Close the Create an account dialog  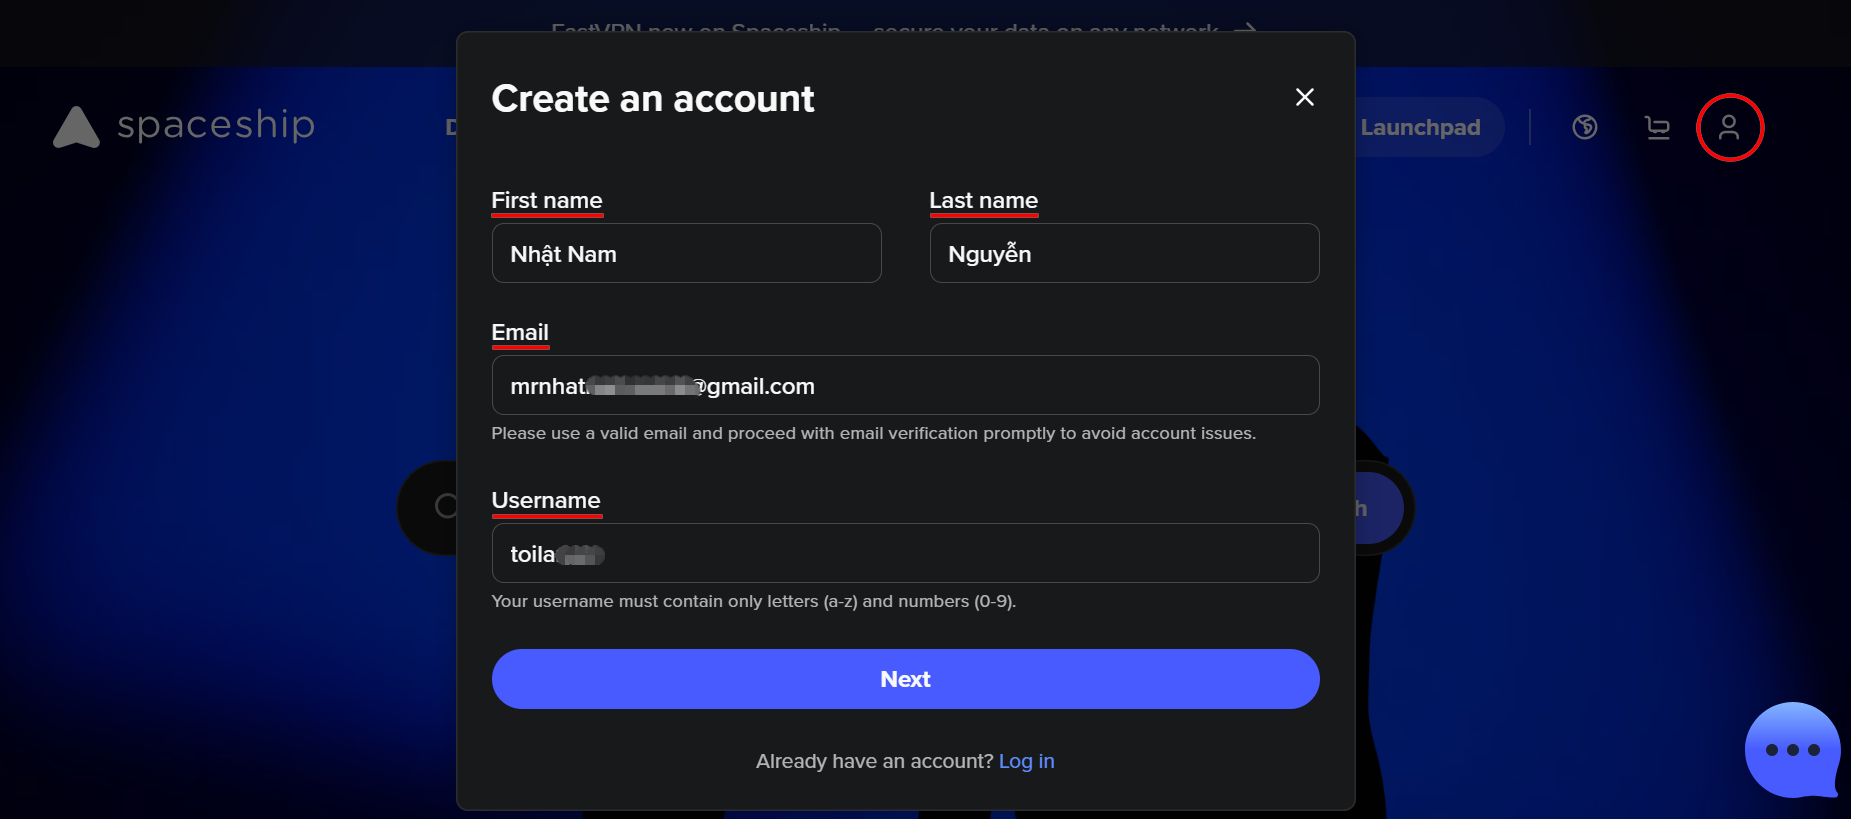click(1304, 97)
